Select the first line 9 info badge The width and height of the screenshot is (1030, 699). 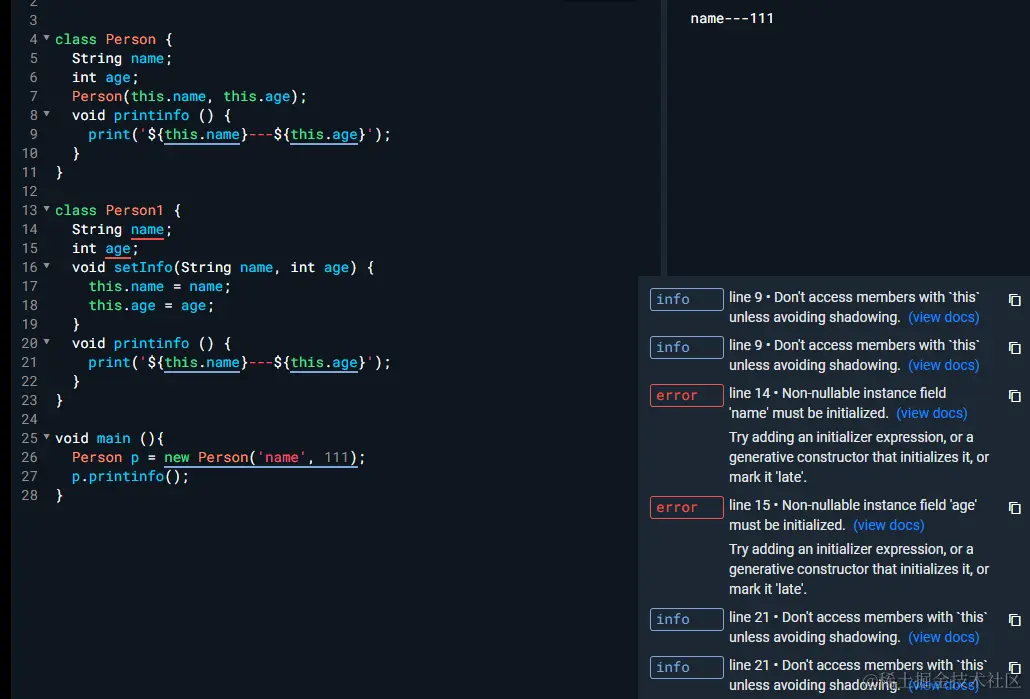(x=686, y=300)
